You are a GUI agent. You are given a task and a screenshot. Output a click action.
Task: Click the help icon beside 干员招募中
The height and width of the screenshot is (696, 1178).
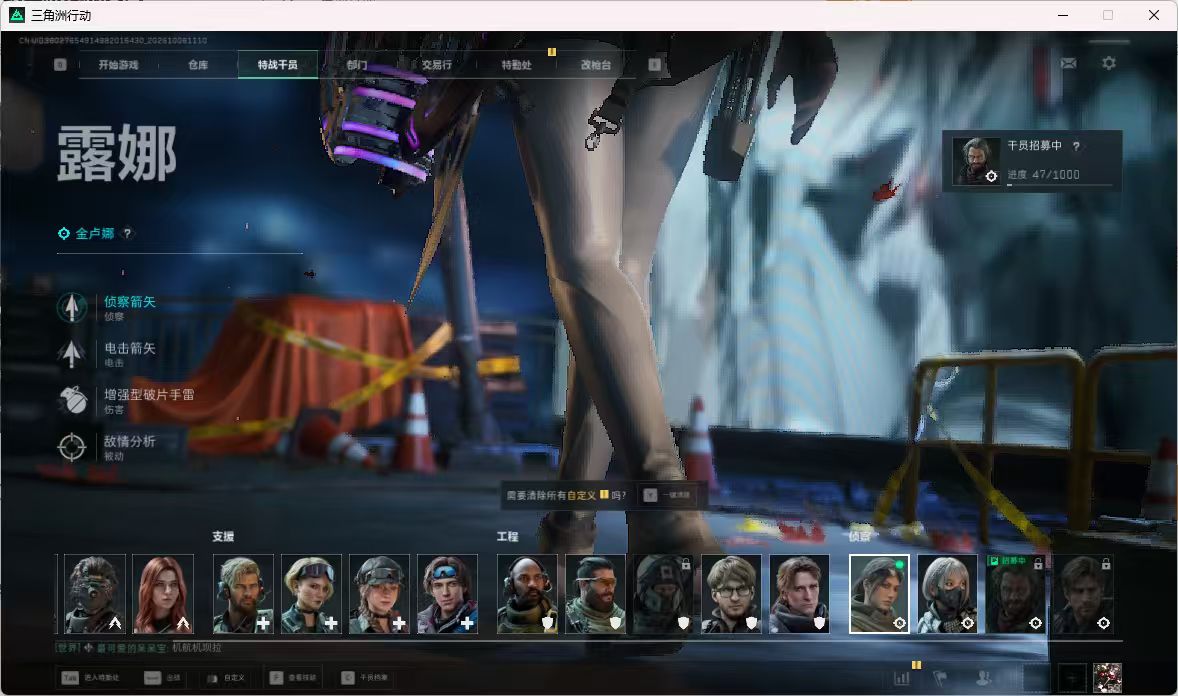click(1077, 146)
